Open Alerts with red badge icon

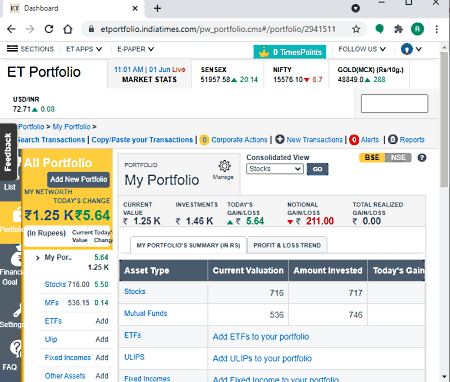(364, 140)
